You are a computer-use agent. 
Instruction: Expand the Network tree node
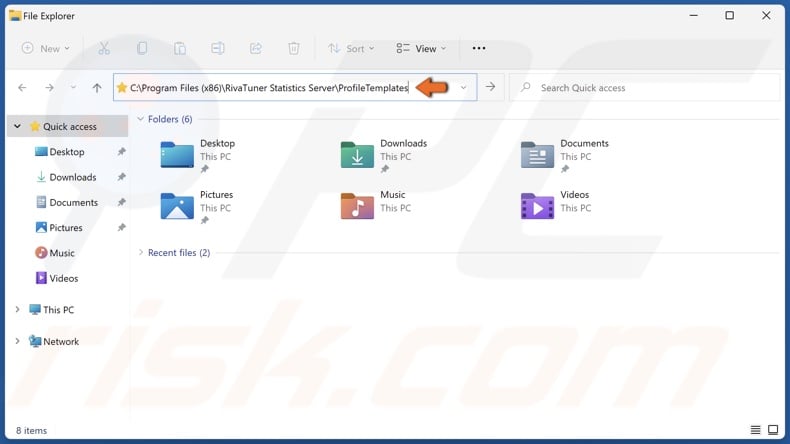[x=18, y=341]
